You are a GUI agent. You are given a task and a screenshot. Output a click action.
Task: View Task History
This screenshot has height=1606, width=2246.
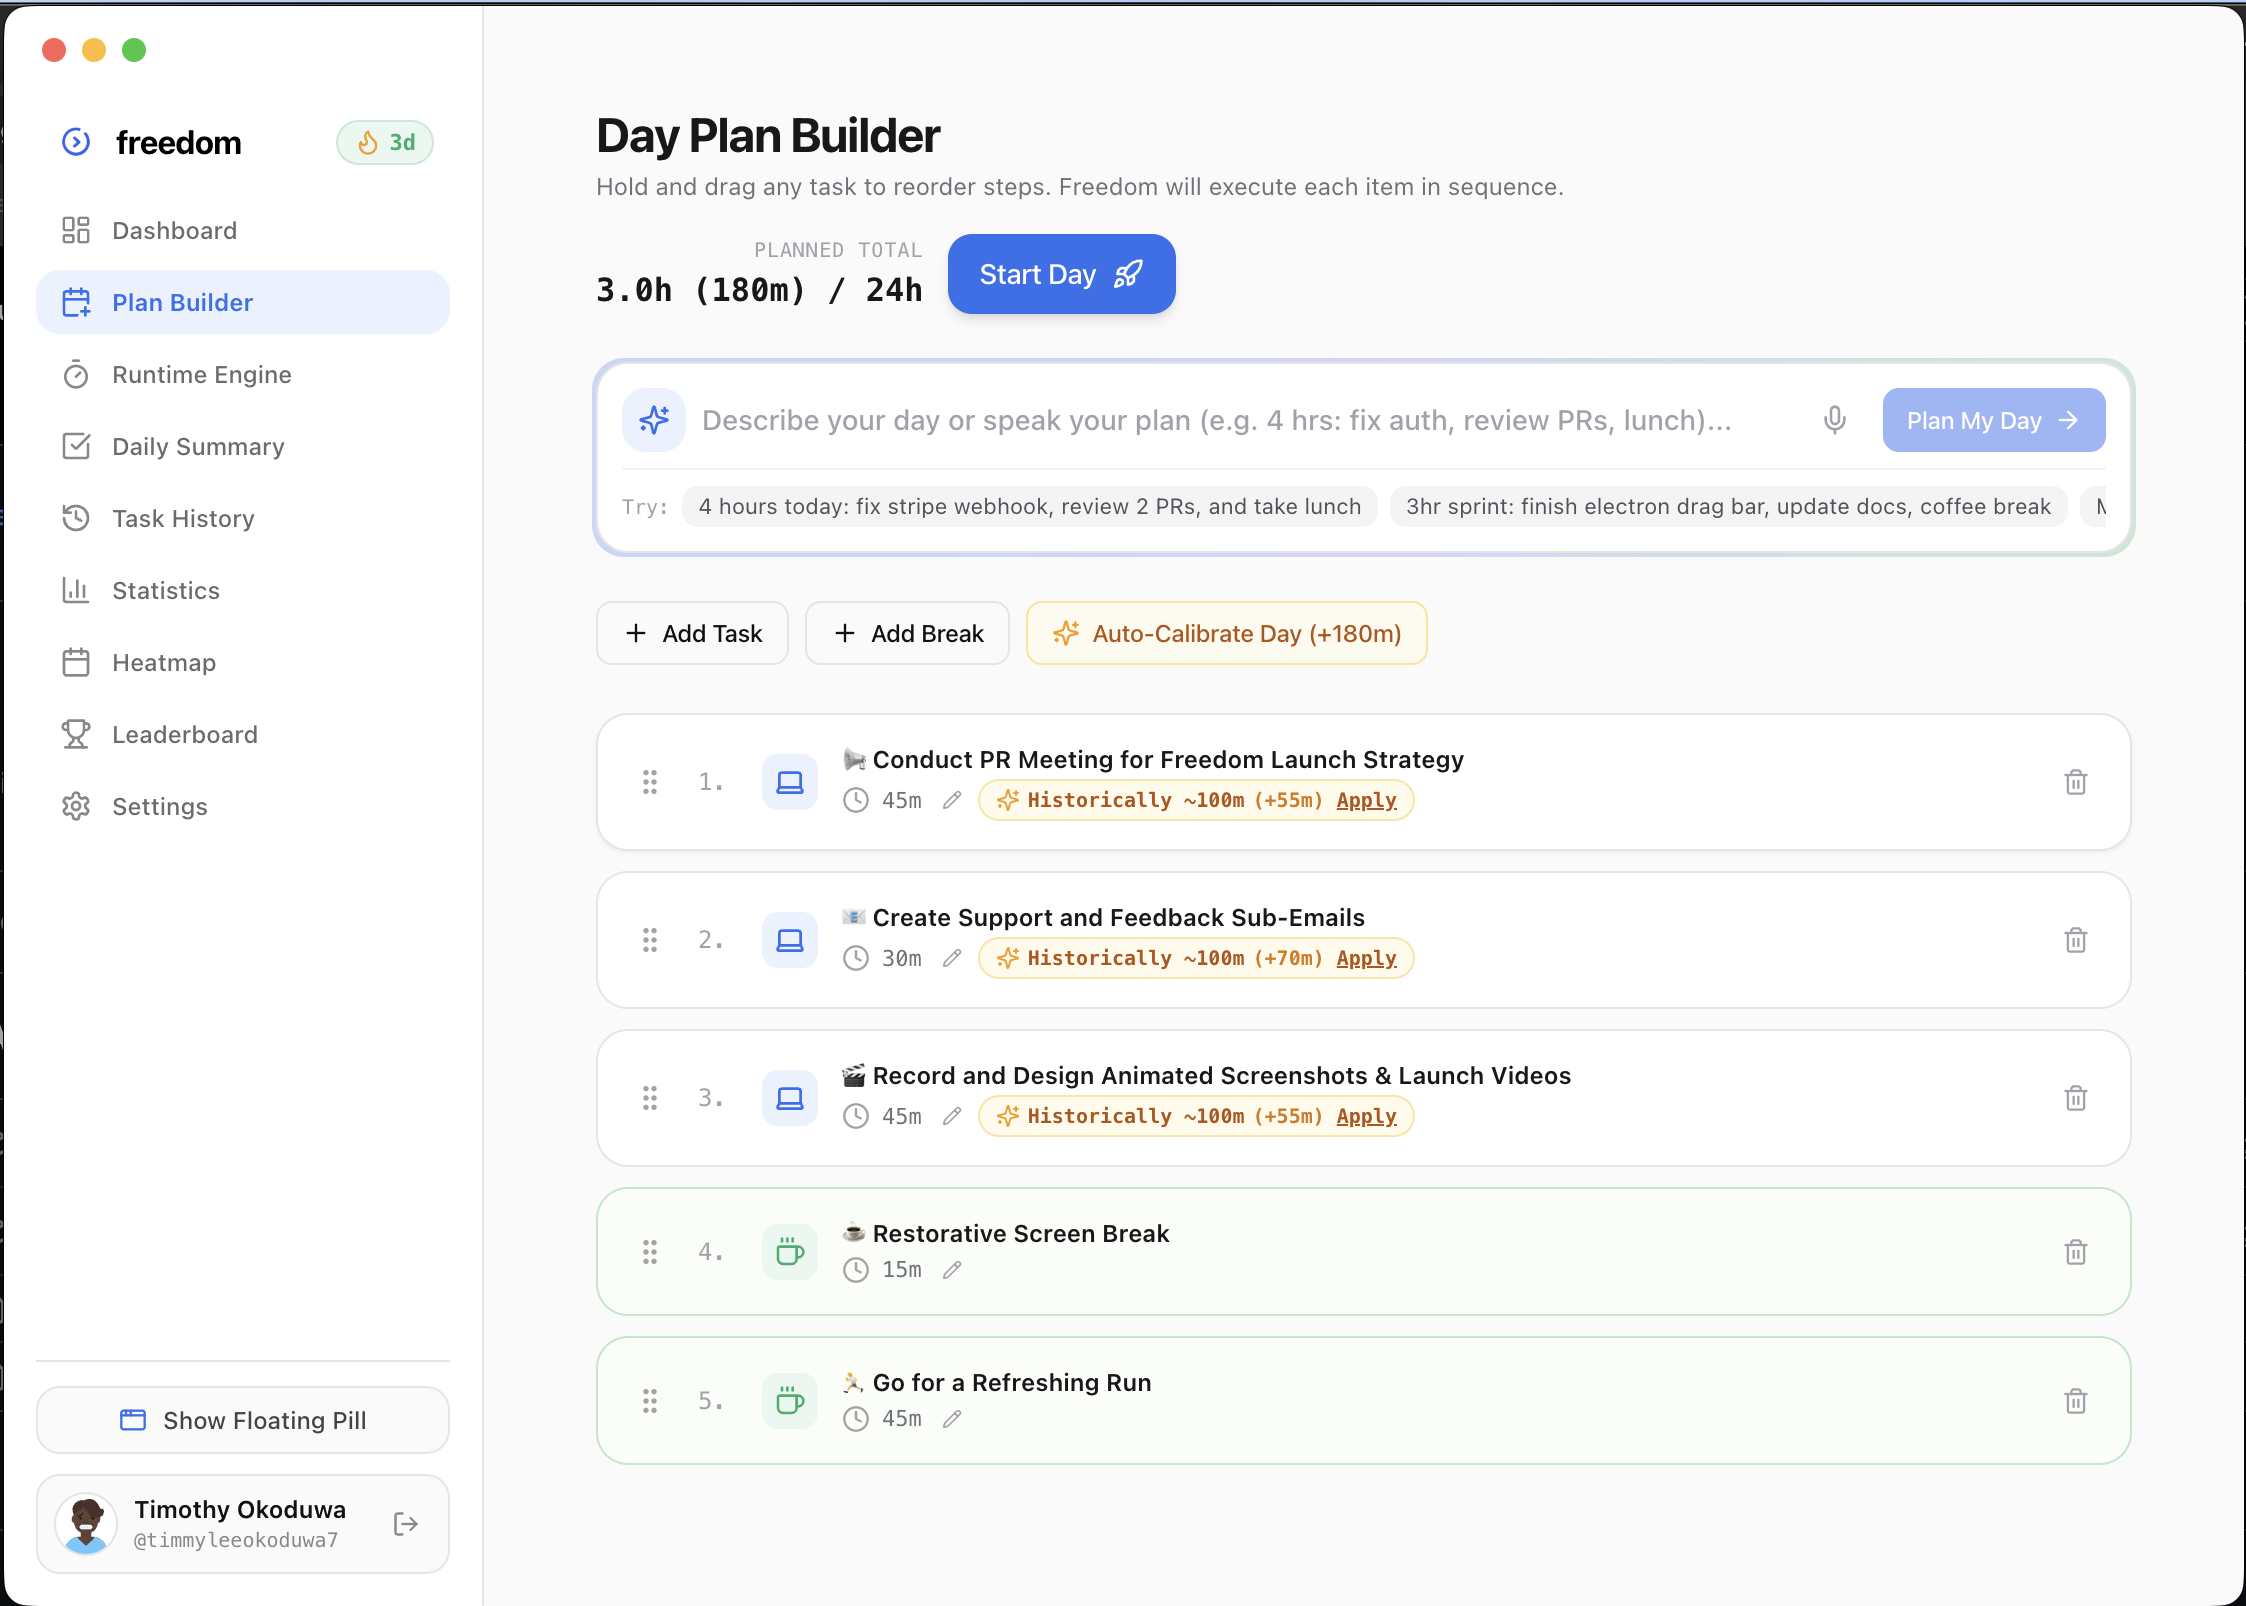243,518
